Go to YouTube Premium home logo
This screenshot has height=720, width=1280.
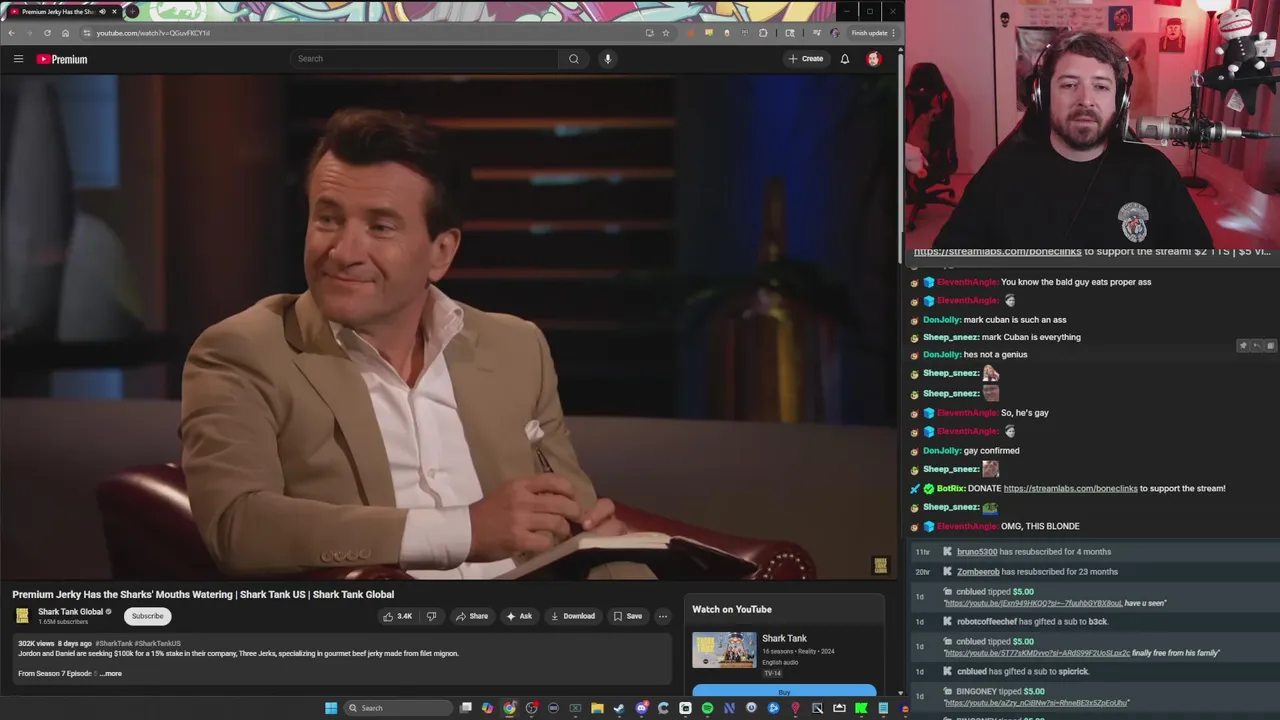[62, 59]
